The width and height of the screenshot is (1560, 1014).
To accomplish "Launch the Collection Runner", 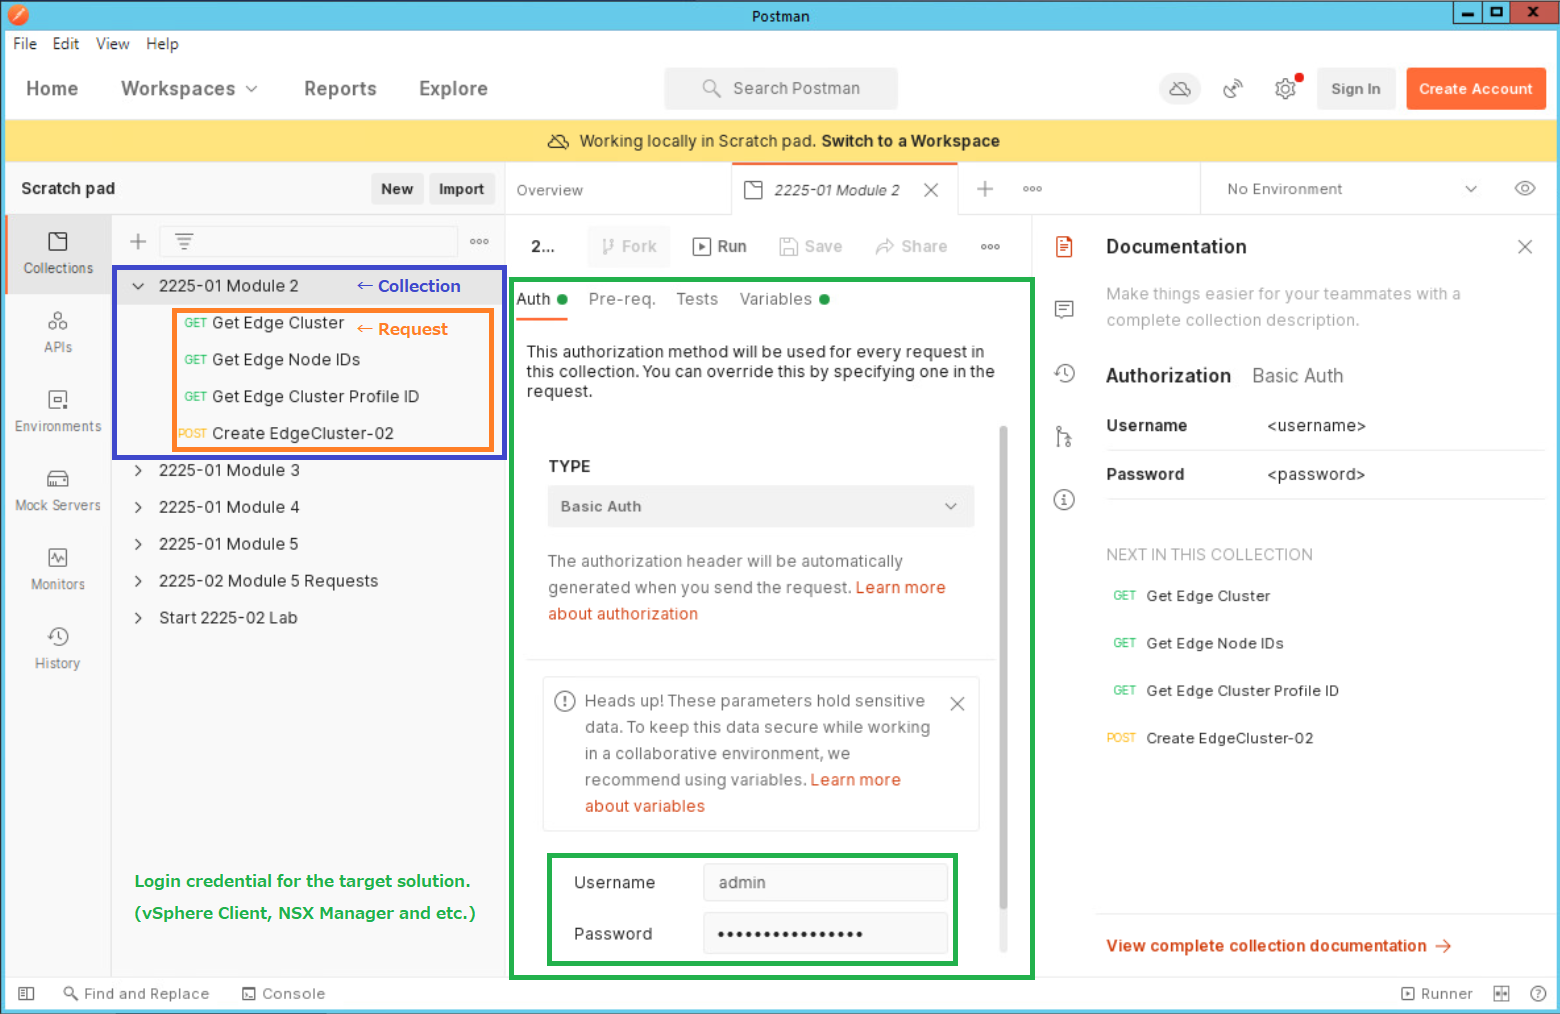I will pos(1437,993).
